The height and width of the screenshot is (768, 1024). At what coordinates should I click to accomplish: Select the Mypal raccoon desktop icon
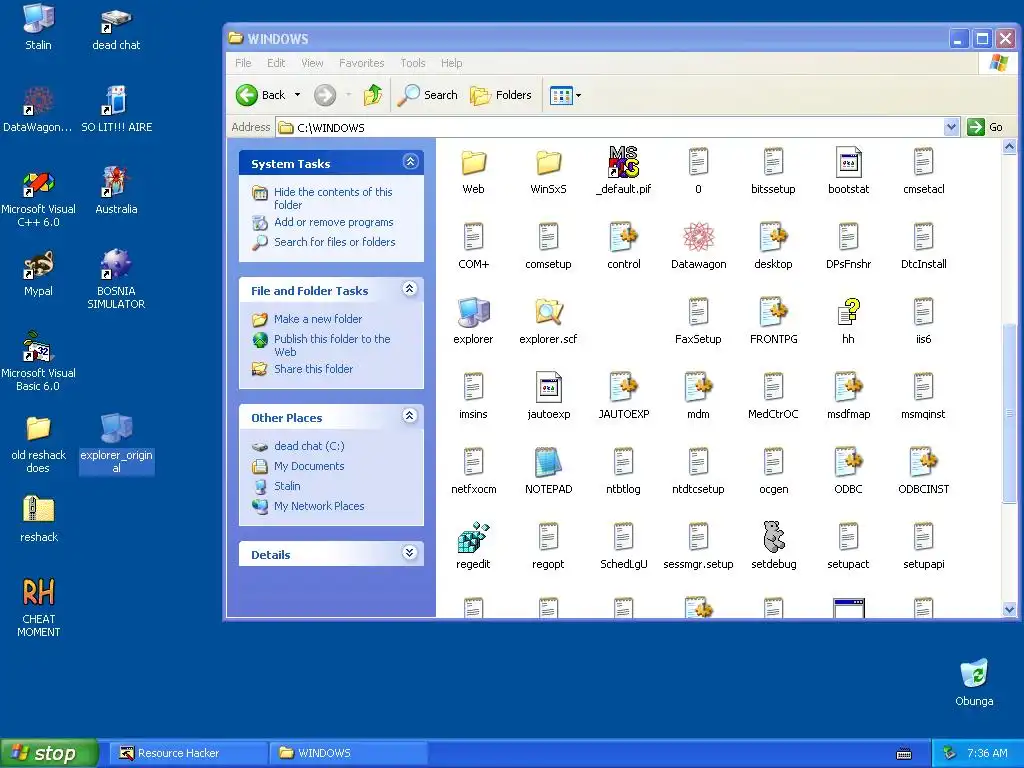(x=39, y=264)
